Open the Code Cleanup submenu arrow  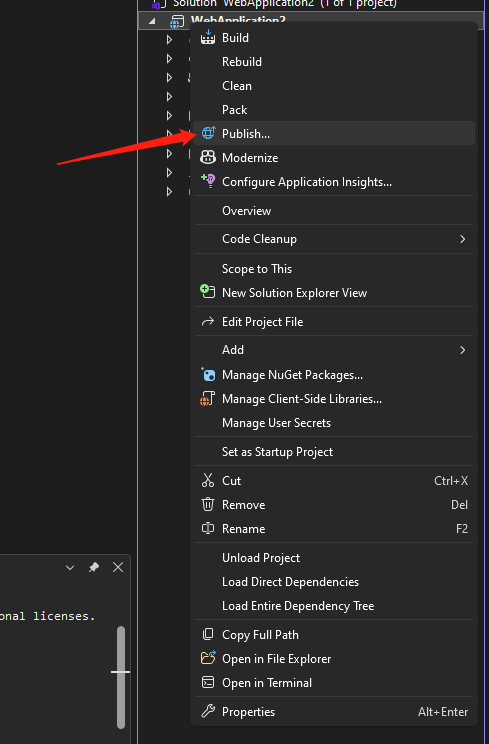462,239
